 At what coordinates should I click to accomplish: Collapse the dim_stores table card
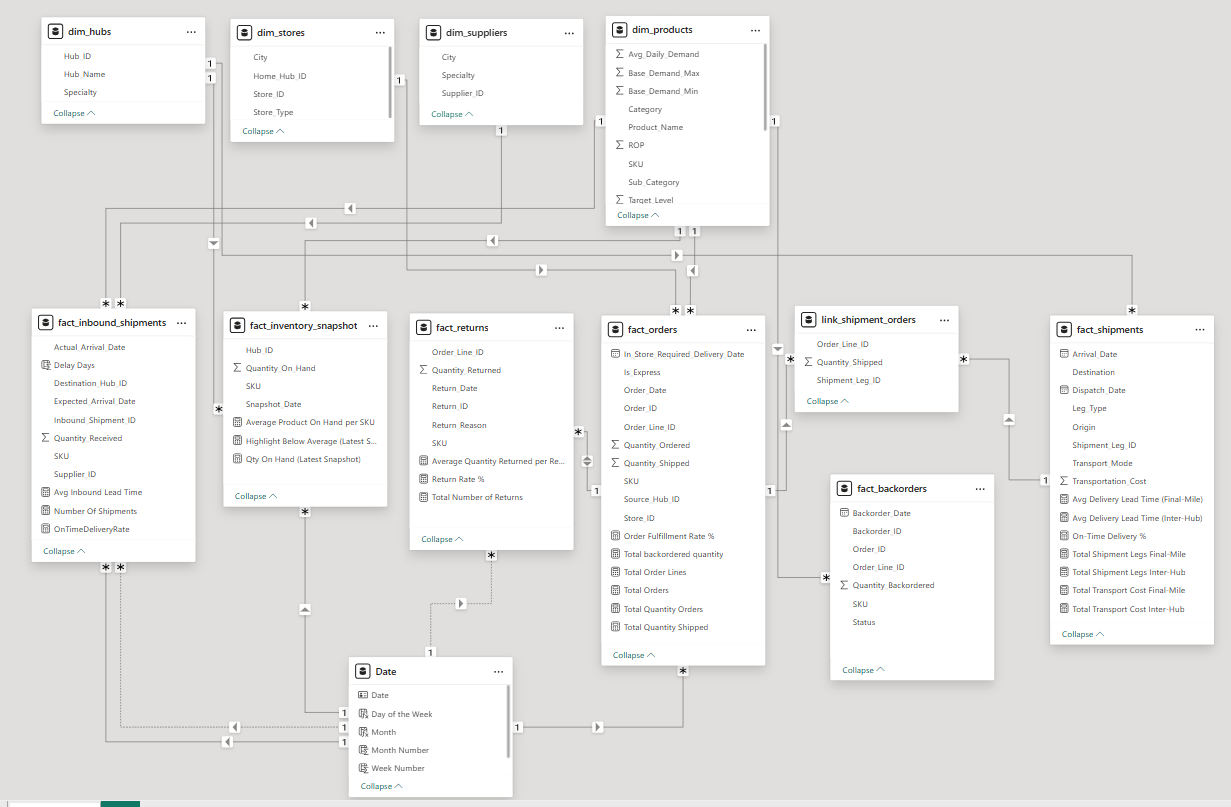coord(263,131)
